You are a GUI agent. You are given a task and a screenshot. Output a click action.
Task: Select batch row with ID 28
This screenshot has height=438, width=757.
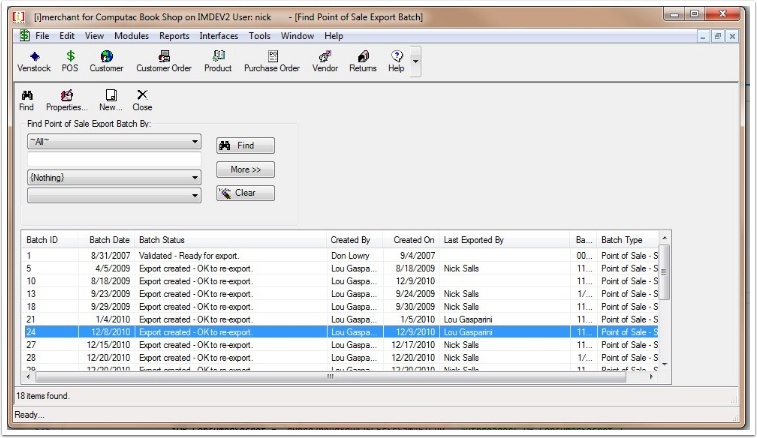(340, 357)
